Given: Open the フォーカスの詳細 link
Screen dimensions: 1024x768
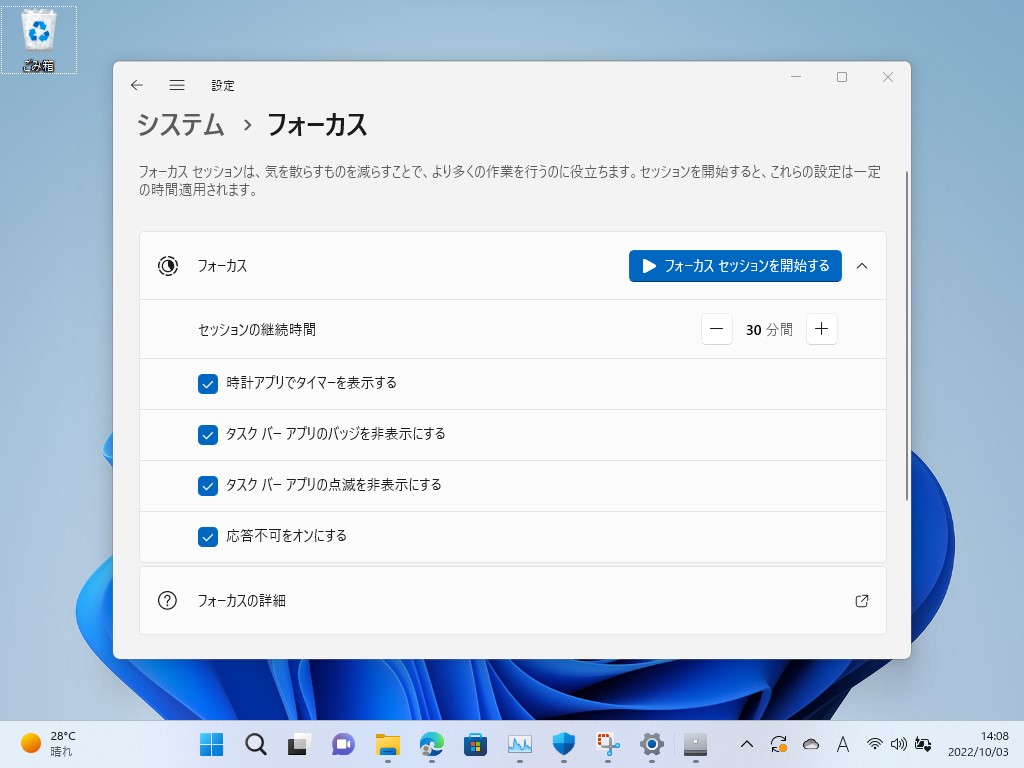Looking at the screenshot, I should (x=862, y=600).
